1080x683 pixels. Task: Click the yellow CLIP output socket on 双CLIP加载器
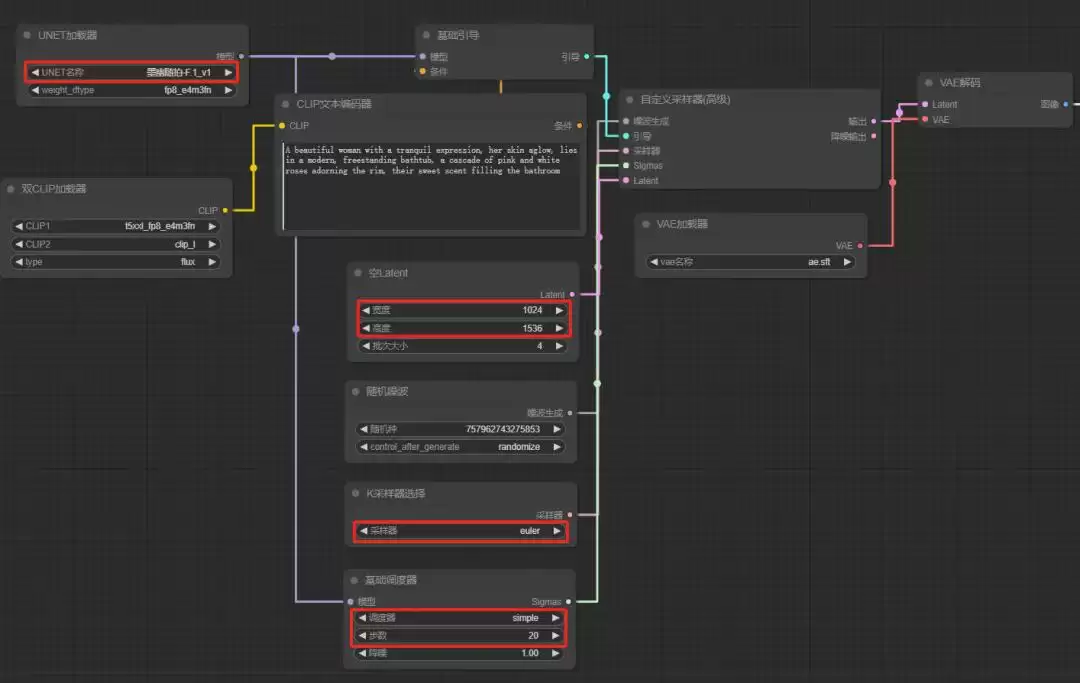pos(225,210)
